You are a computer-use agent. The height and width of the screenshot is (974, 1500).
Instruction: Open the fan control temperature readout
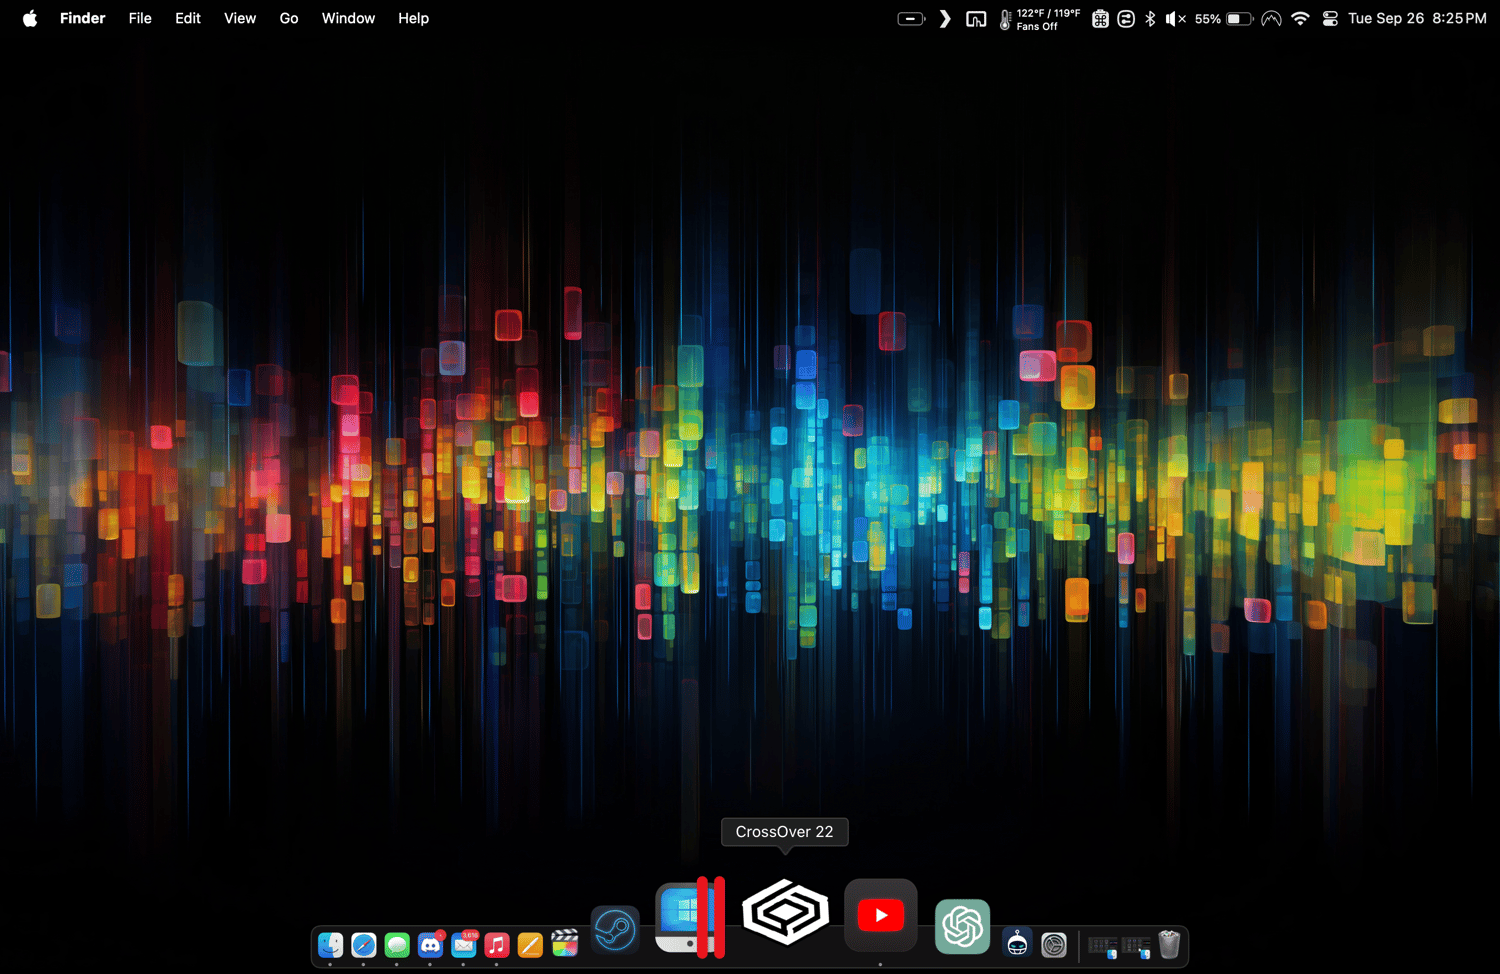(x=1040, y=19)
